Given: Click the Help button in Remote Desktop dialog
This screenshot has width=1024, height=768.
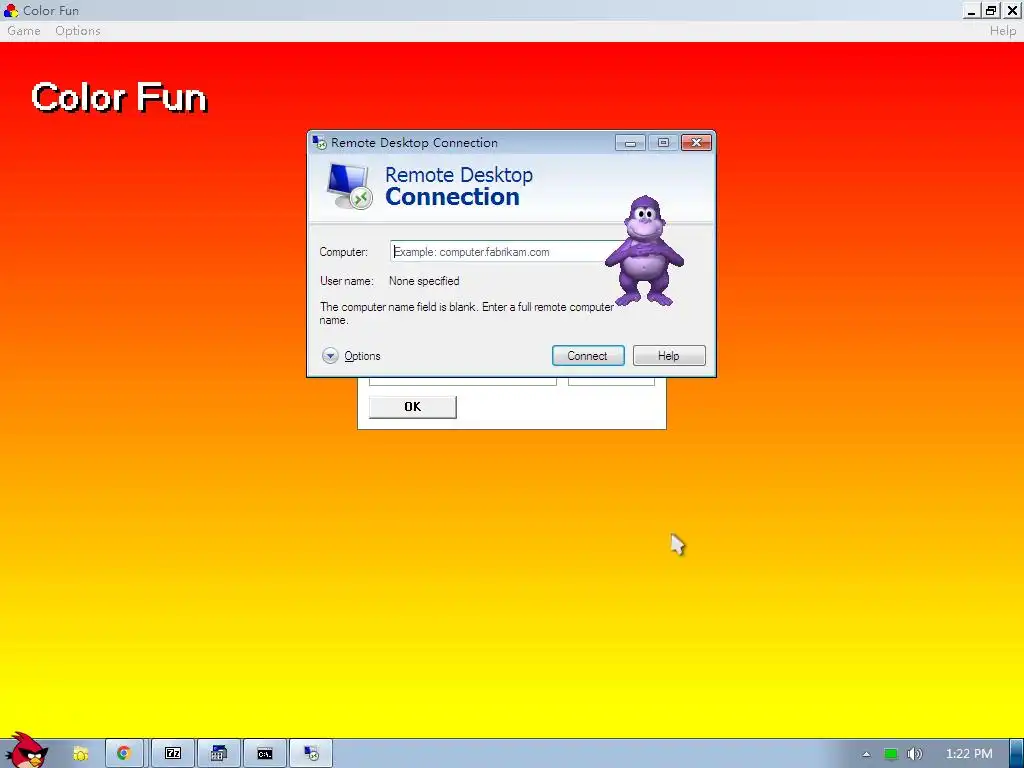Looking at the screenshot, I should click(x=669, y=356).
